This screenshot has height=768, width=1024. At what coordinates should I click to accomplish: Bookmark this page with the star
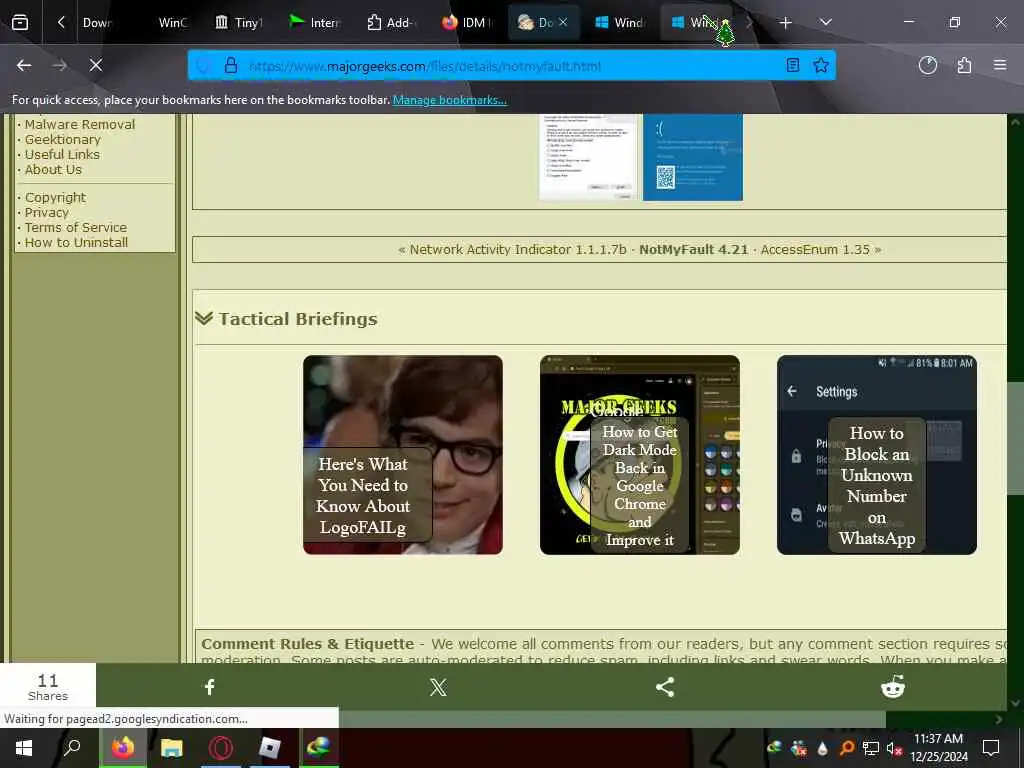[821, 65]
